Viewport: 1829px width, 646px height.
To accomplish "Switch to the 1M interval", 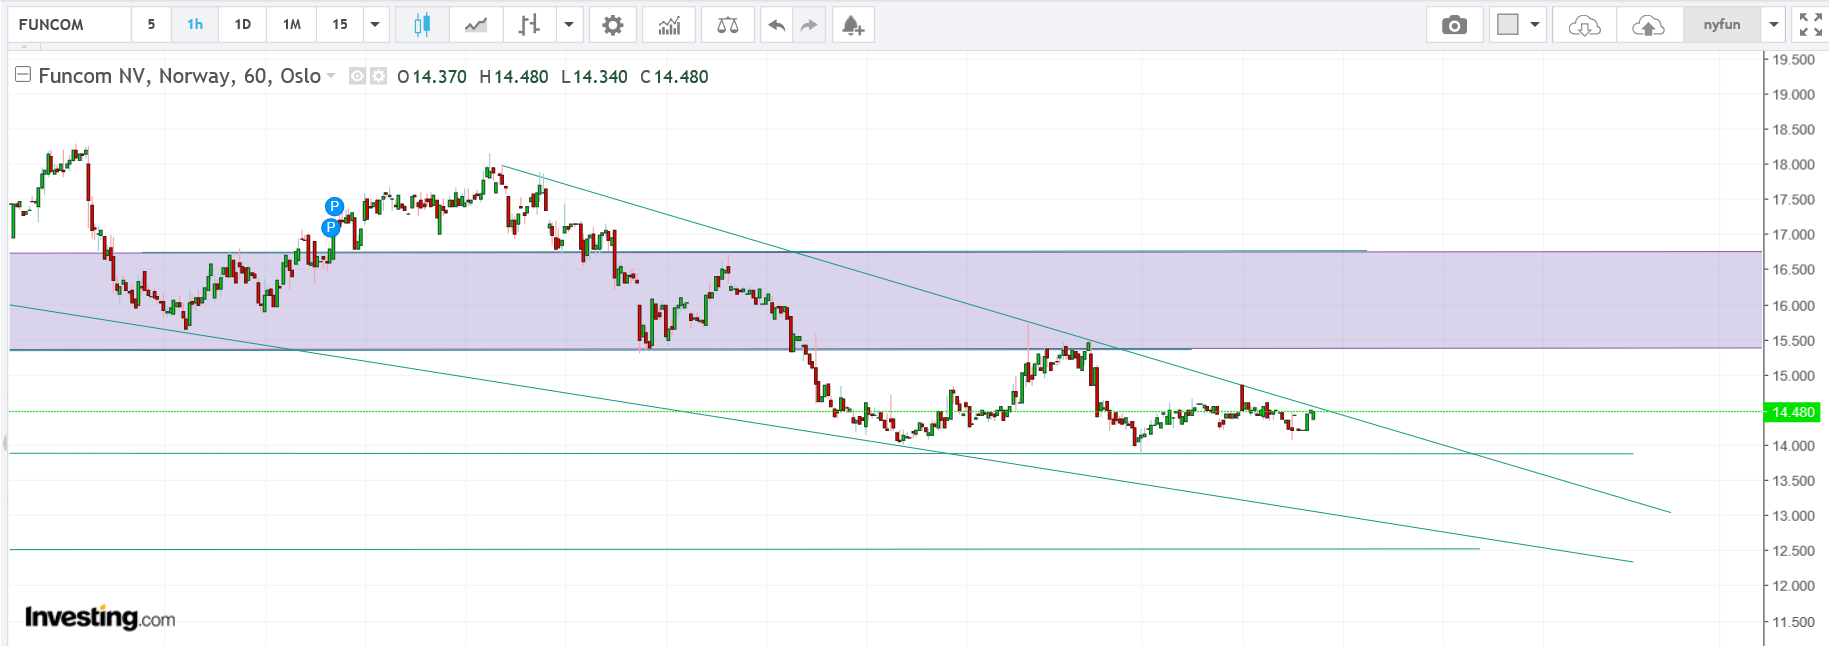I will (292, 25).
